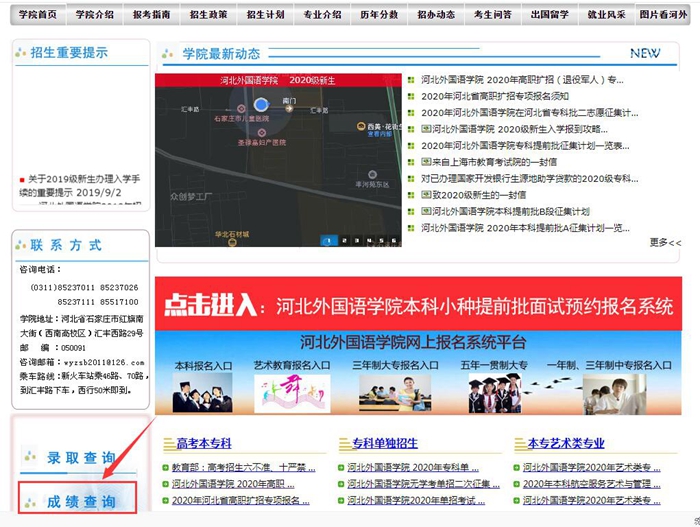
Task: Open 关于2019级新生办理入学手续 notice
Action: coord(80,186)
